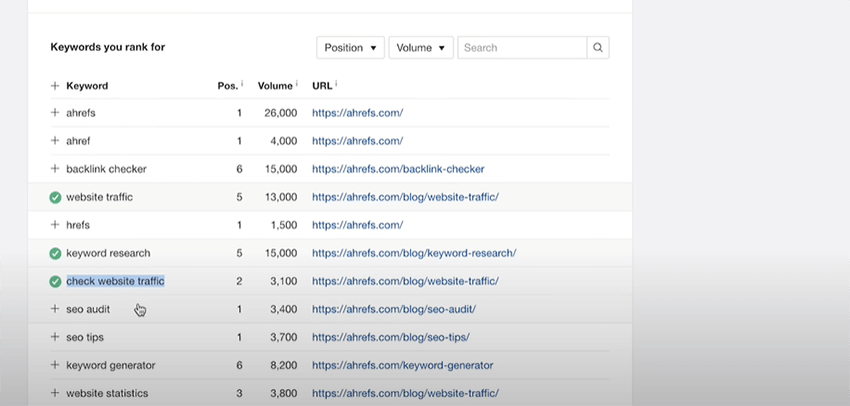850x406 pixels.
Task: Click the 3,100 volume value
Action: point(283,281)
